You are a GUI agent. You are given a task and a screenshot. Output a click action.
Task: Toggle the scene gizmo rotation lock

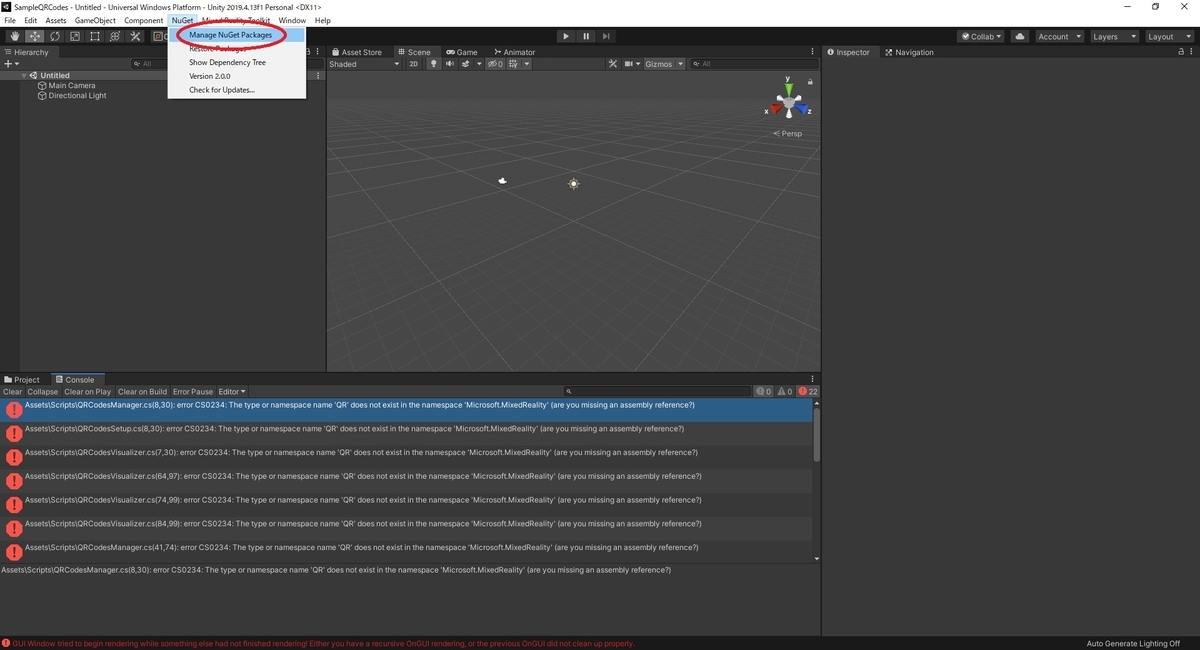tap(810, 81)
